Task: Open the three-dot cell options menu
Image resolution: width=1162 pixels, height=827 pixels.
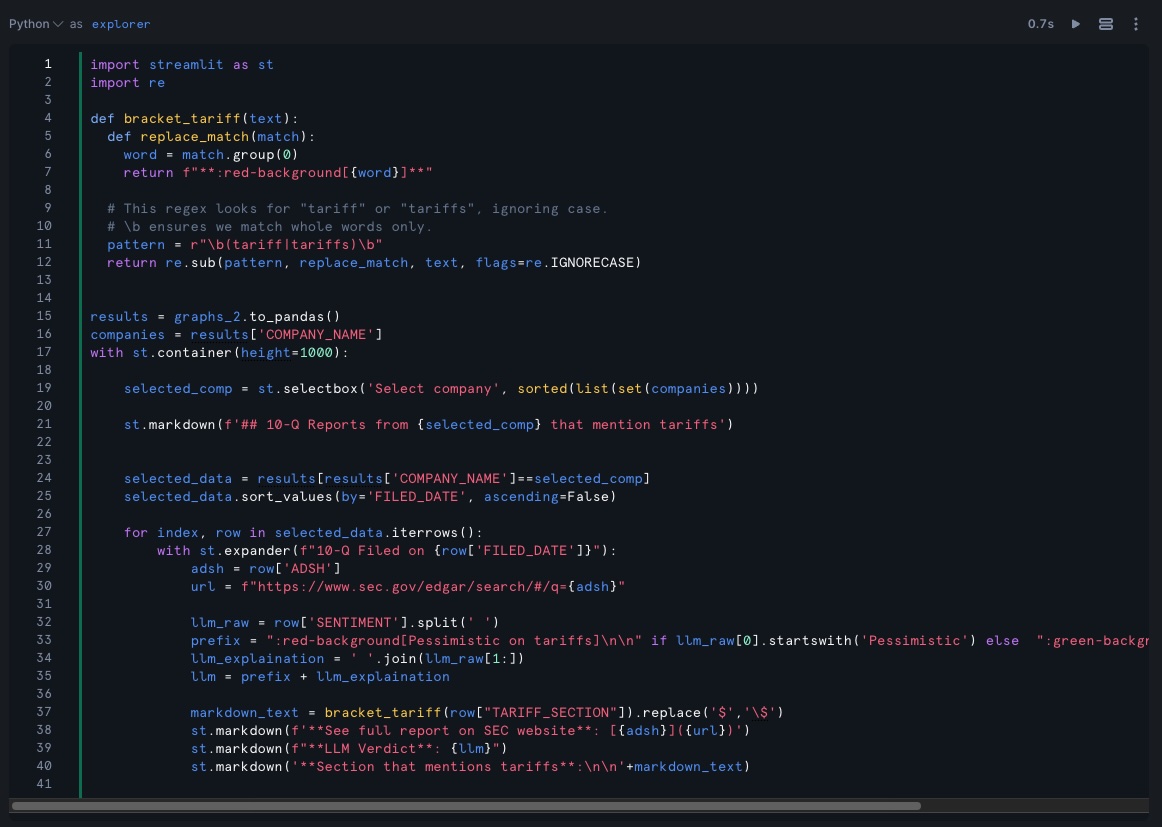Action: click(1136, 24)
